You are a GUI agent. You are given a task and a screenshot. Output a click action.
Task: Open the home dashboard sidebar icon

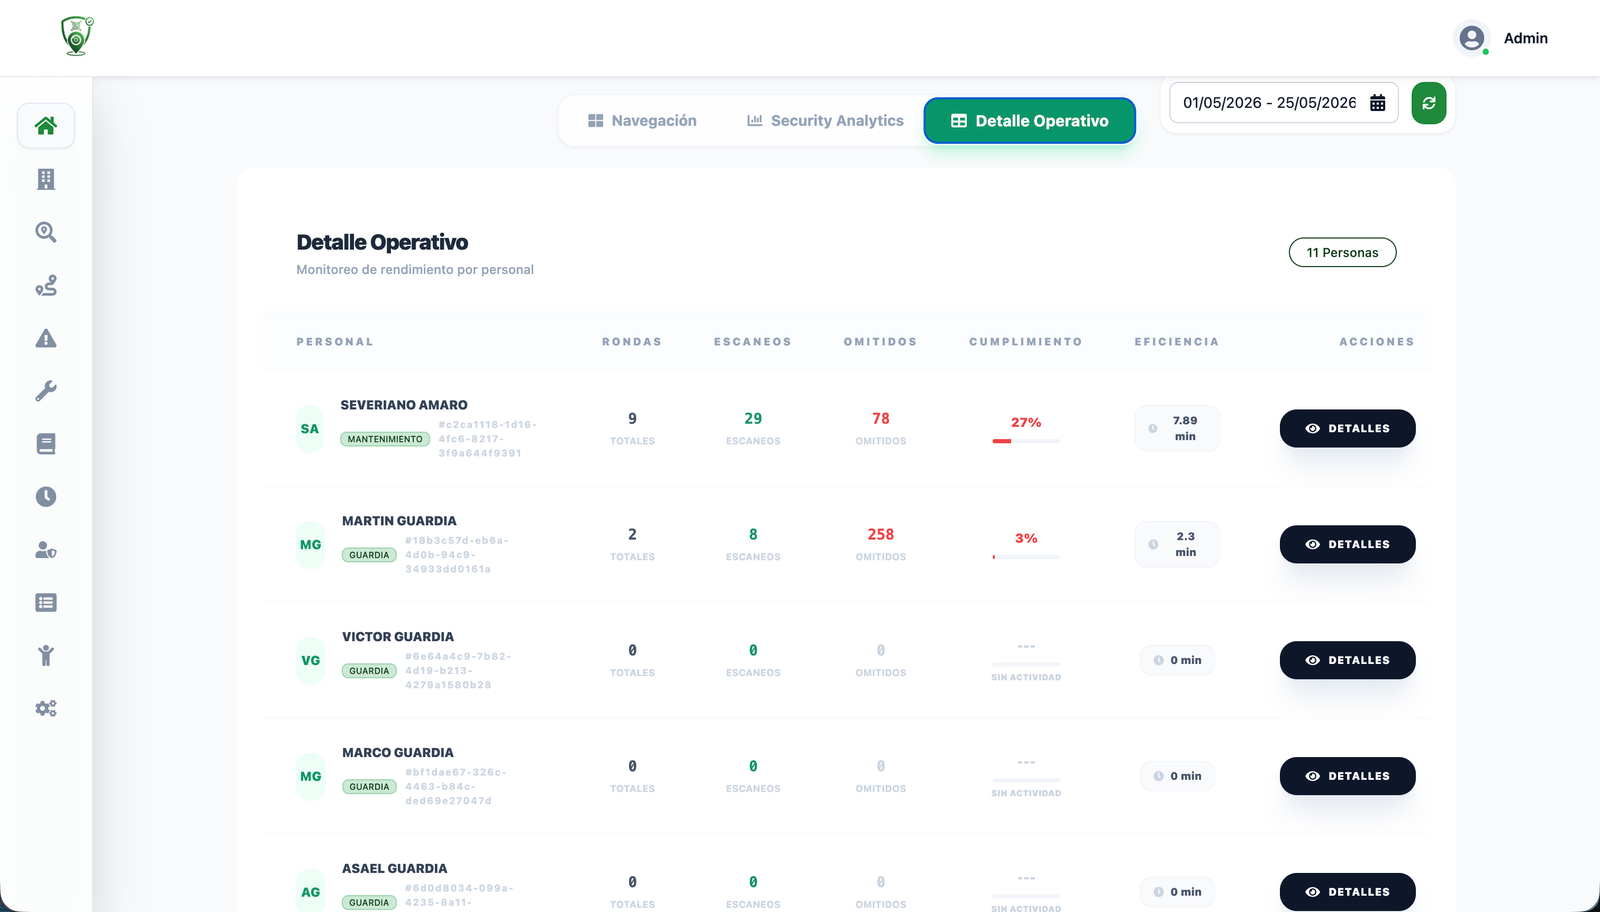click(x=46, y=126)
